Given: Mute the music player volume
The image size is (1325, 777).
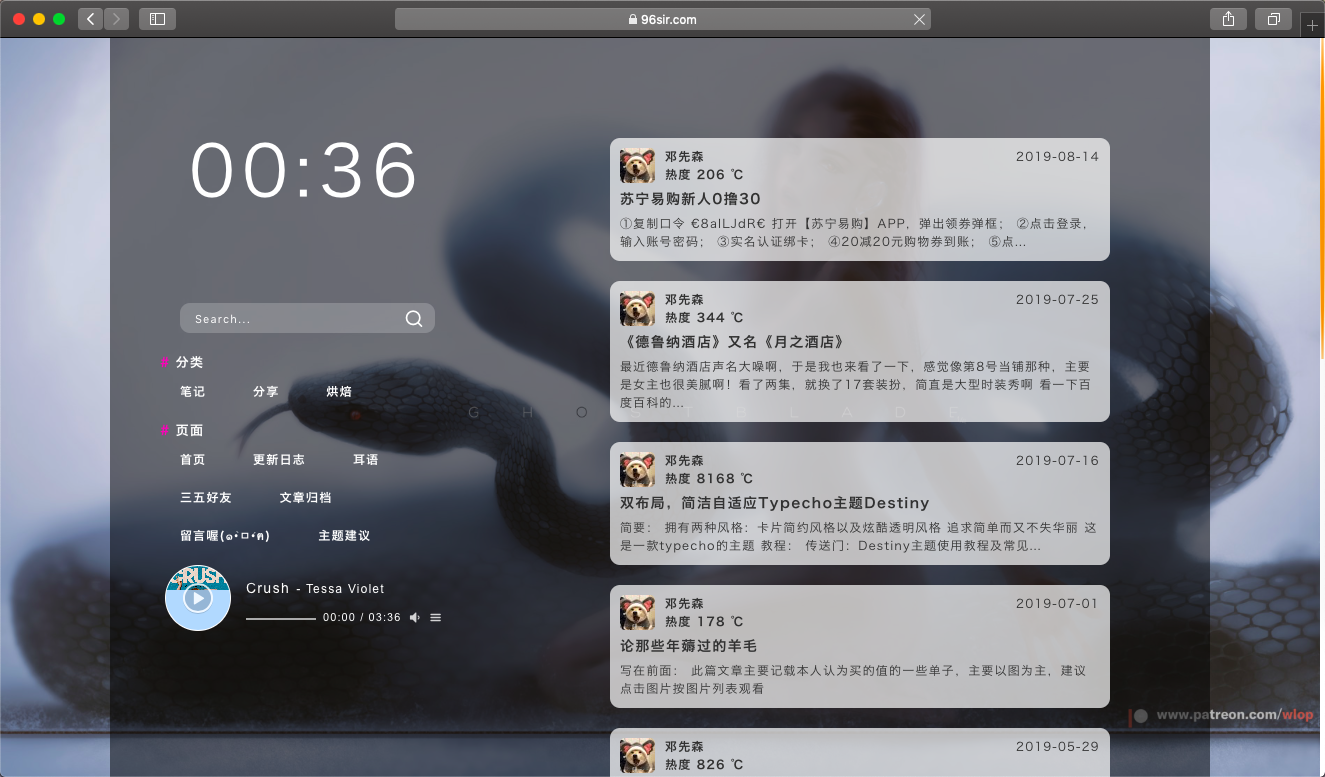Looking at the screenshot, I should pyautogui.click(x=414, y=617).
